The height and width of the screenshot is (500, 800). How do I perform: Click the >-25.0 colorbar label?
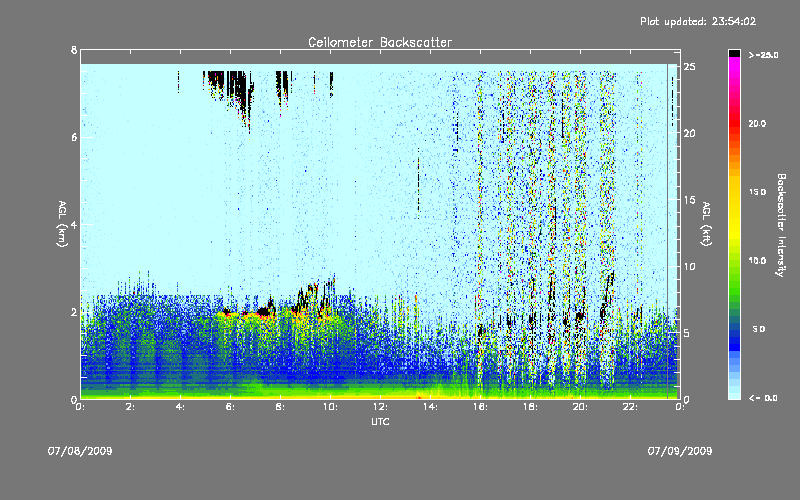763,55
